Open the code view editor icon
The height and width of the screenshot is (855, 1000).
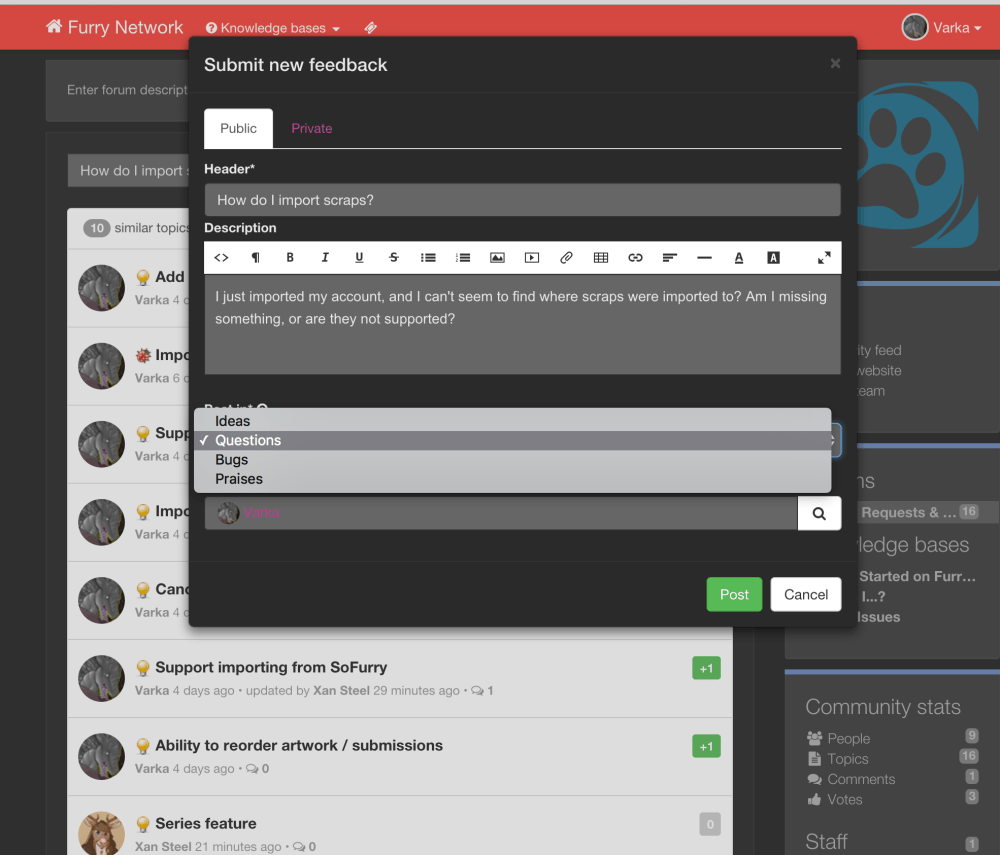[x=221, y=257]
